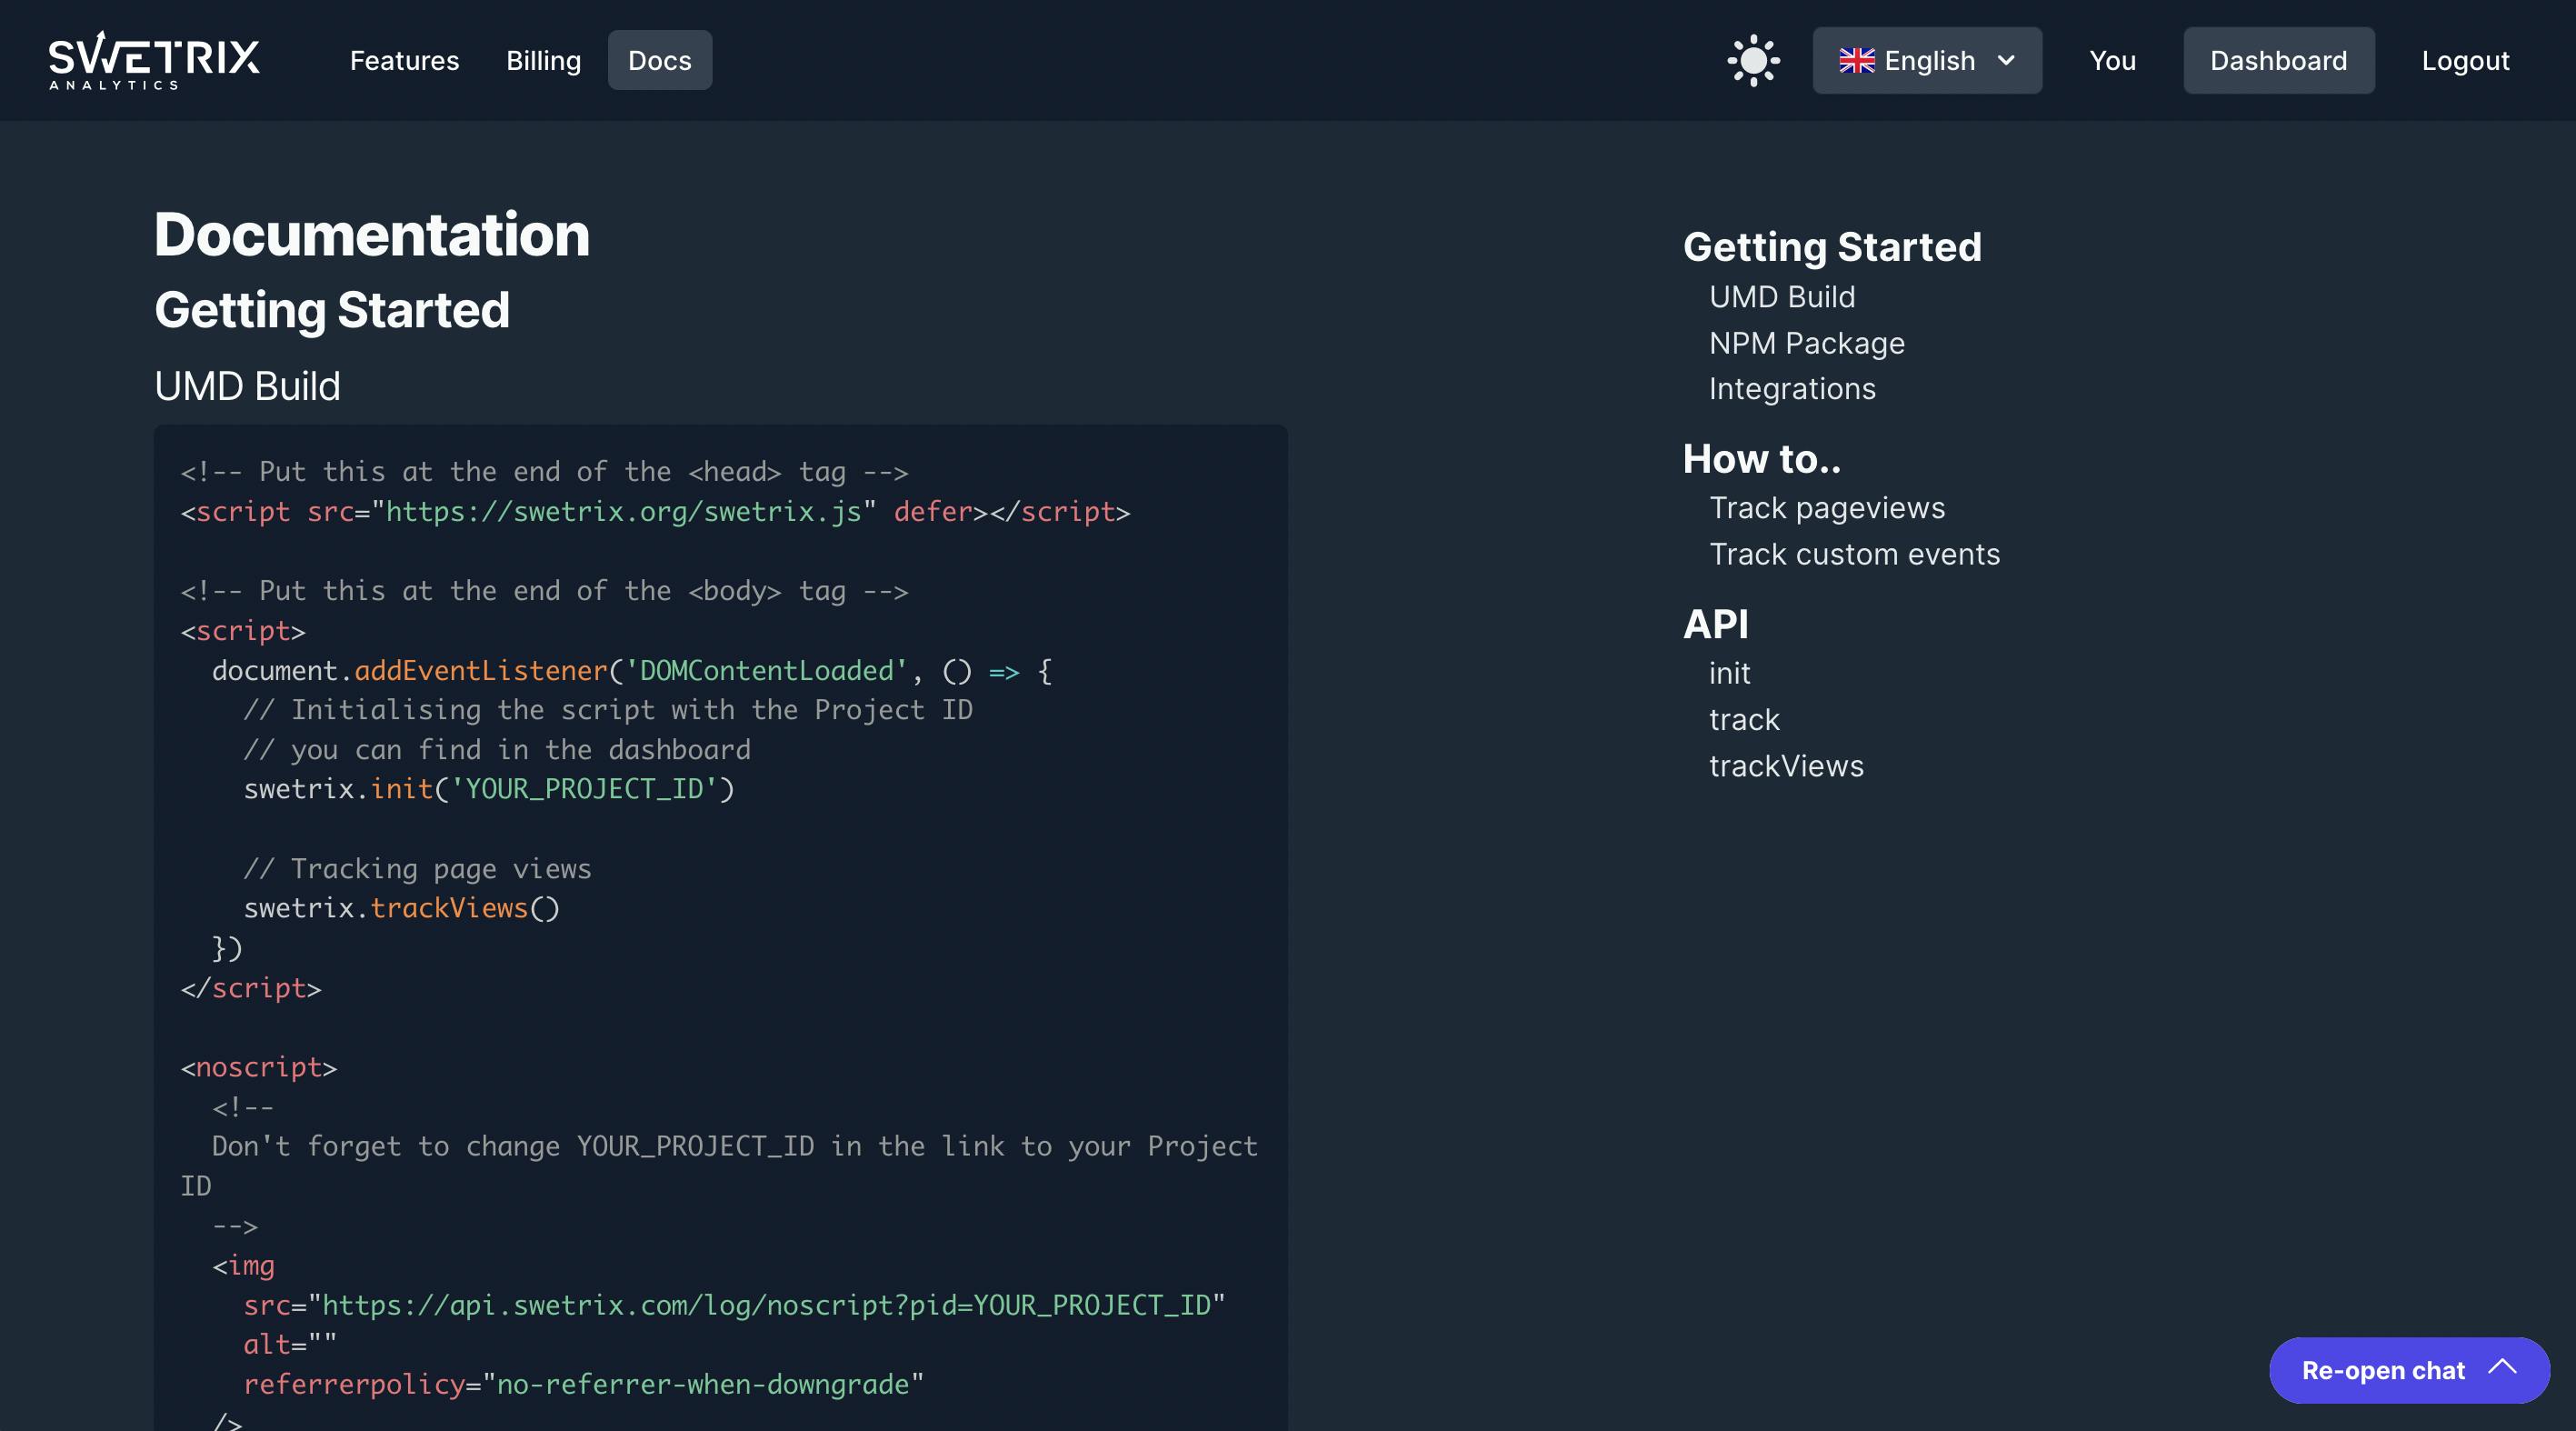2576x1431 pixels.
Task: Click the Documentation page heading
Action: 372,235
